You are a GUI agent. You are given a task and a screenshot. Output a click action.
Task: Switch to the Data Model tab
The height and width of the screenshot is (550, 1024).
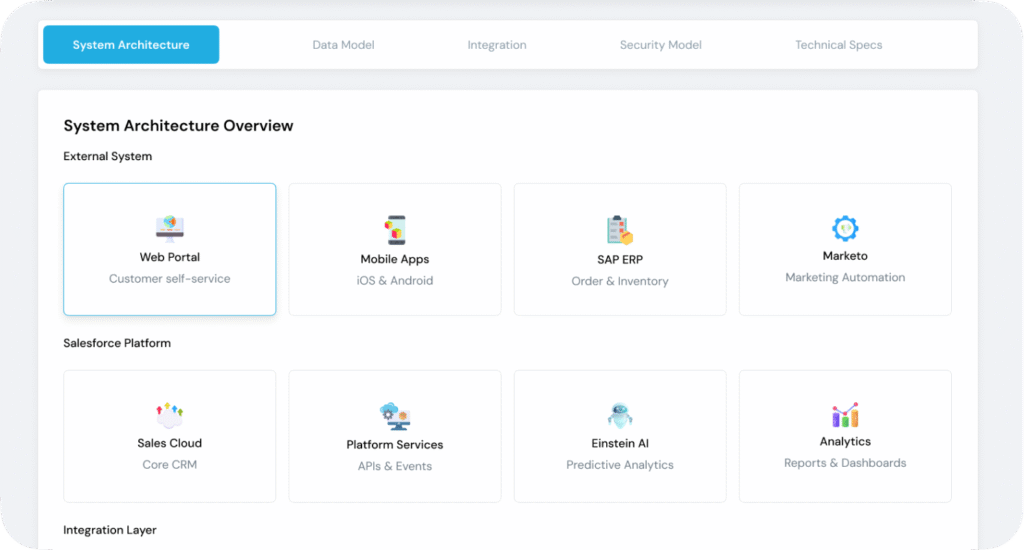point(343,45)
